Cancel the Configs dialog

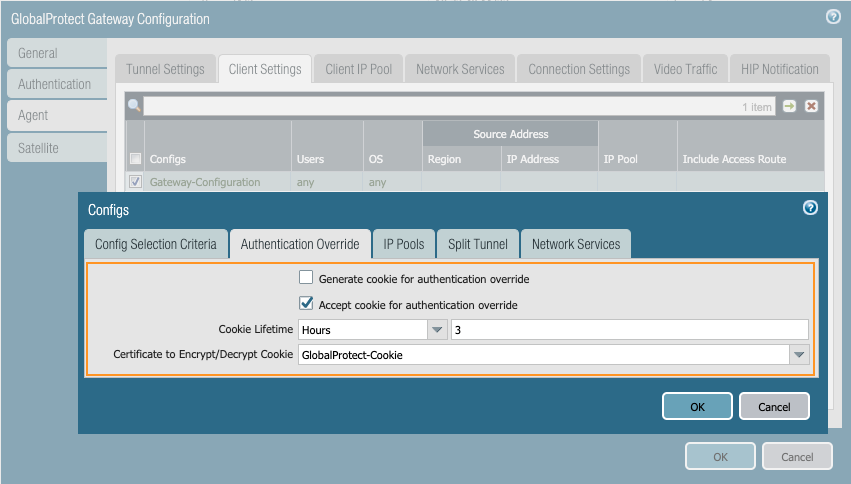point(774,406)
